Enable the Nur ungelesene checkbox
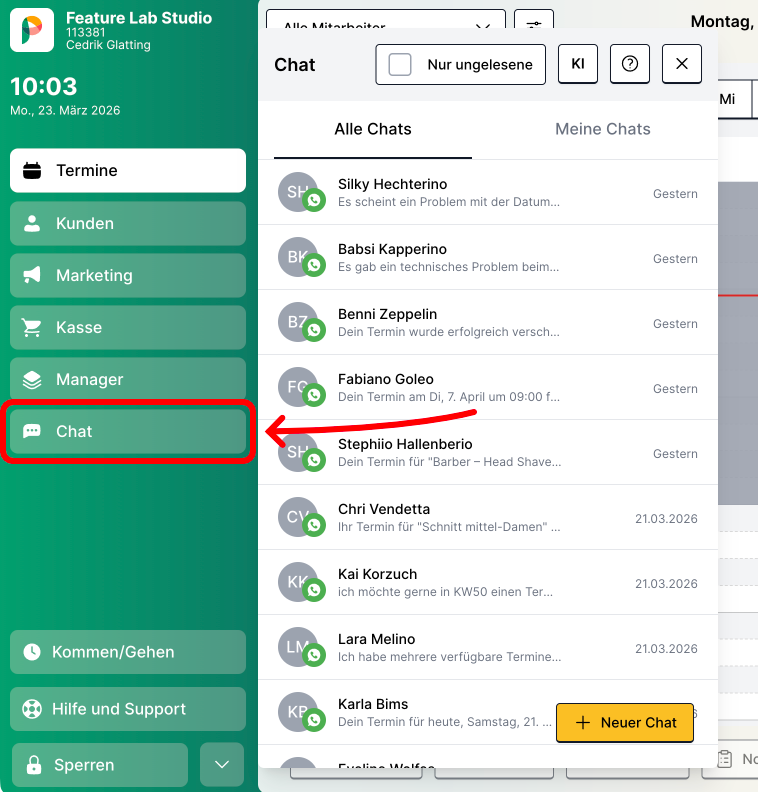Viewport: 758px width, 792px height. pos(400,65)
